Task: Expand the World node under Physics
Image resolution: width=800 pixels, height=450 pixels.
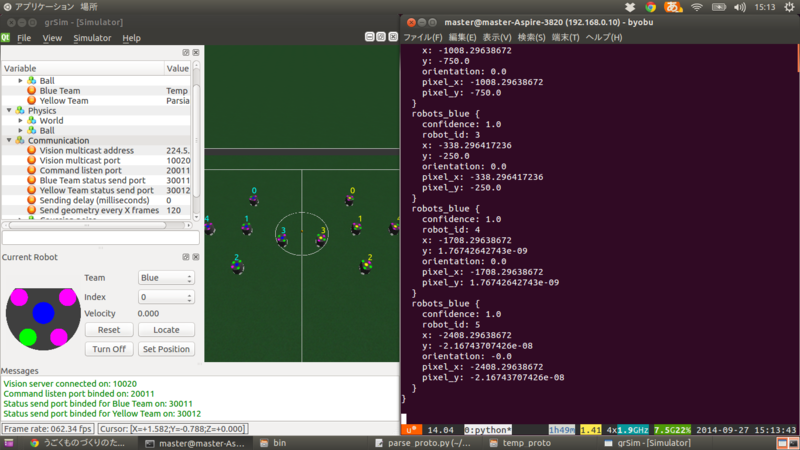Action: click(20, 121)
